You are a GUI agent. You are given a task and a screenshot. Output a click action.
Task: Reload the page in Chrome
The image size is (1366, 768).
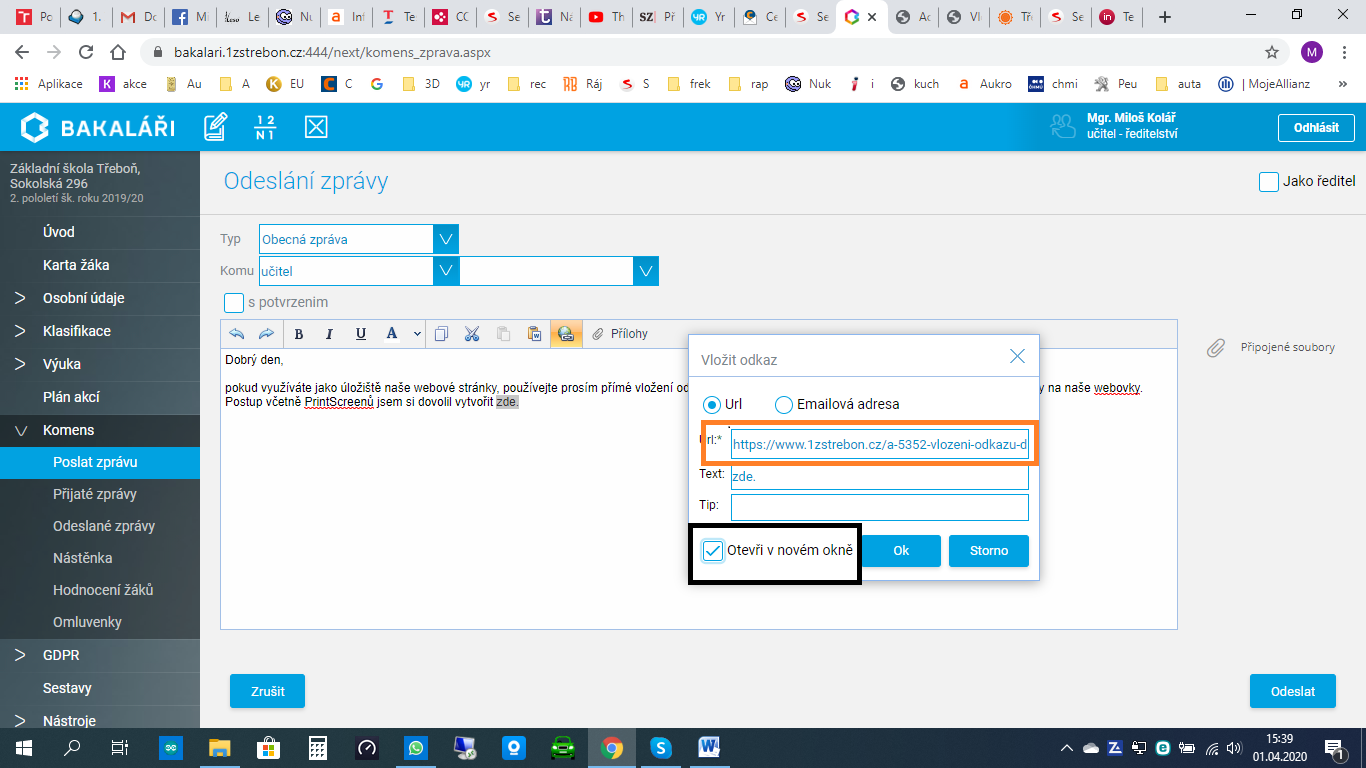click(x=86, y=52)
